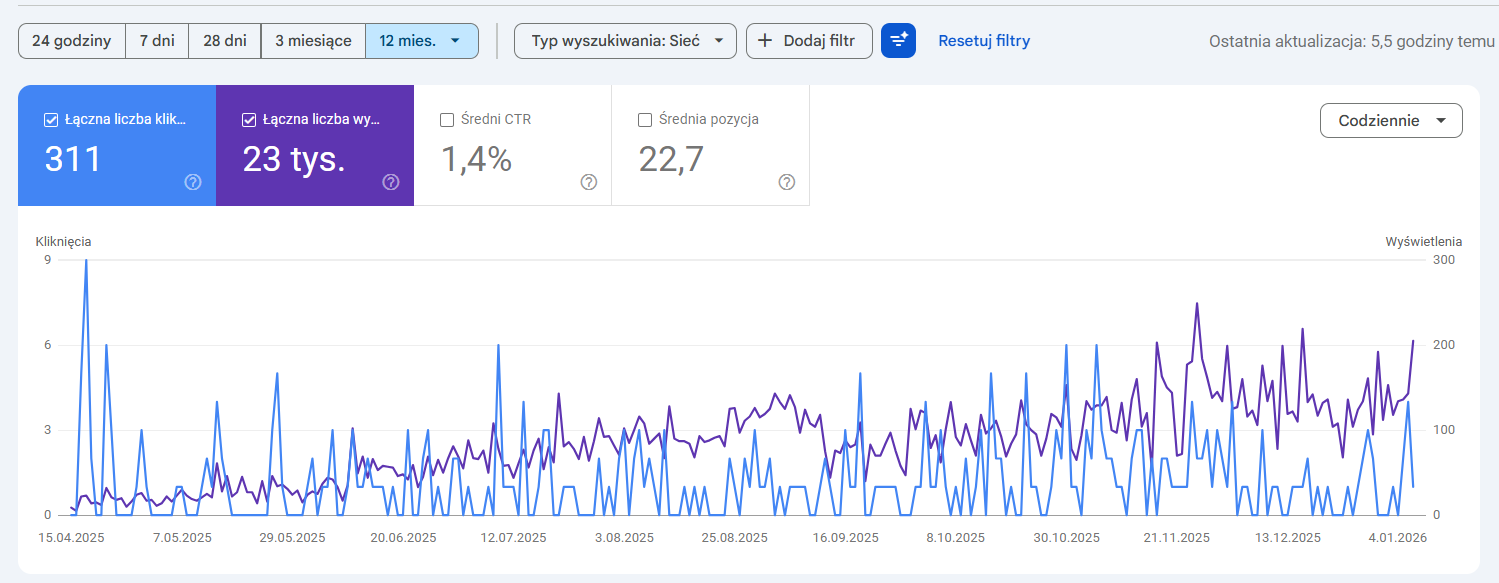Select the 3 miesiące range tab
This screenshot has height=583, width=1499.
(x=313, y=41)
